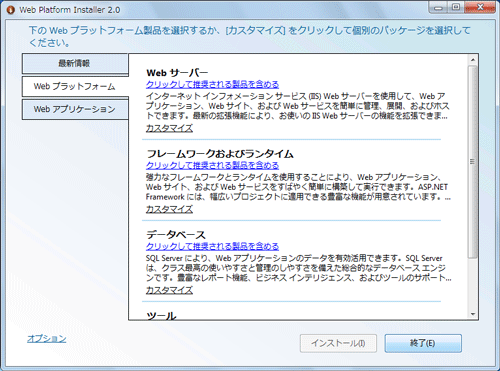The width and height of the screenshot is (500, 371).
Task: Close the Web Platform Installer window
Action: pos(480,7)
